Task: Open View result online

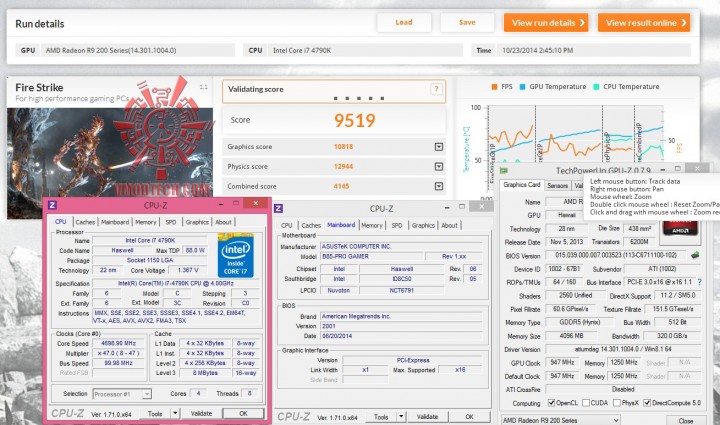Action: 644,22
